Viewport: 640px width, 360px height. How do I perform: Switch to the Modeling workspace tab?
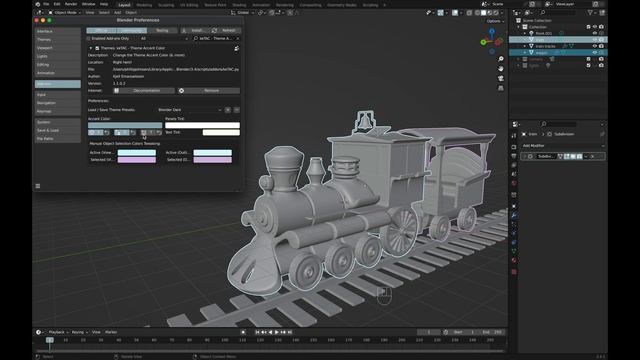(144, 5)
